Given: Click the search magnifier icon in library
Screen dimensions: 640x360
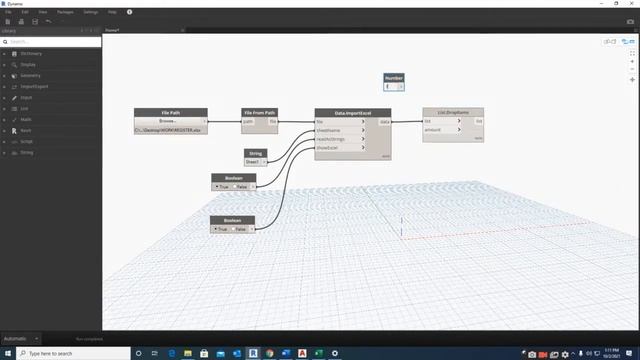Looking at the screenshot, I should [x=5, y=42].
